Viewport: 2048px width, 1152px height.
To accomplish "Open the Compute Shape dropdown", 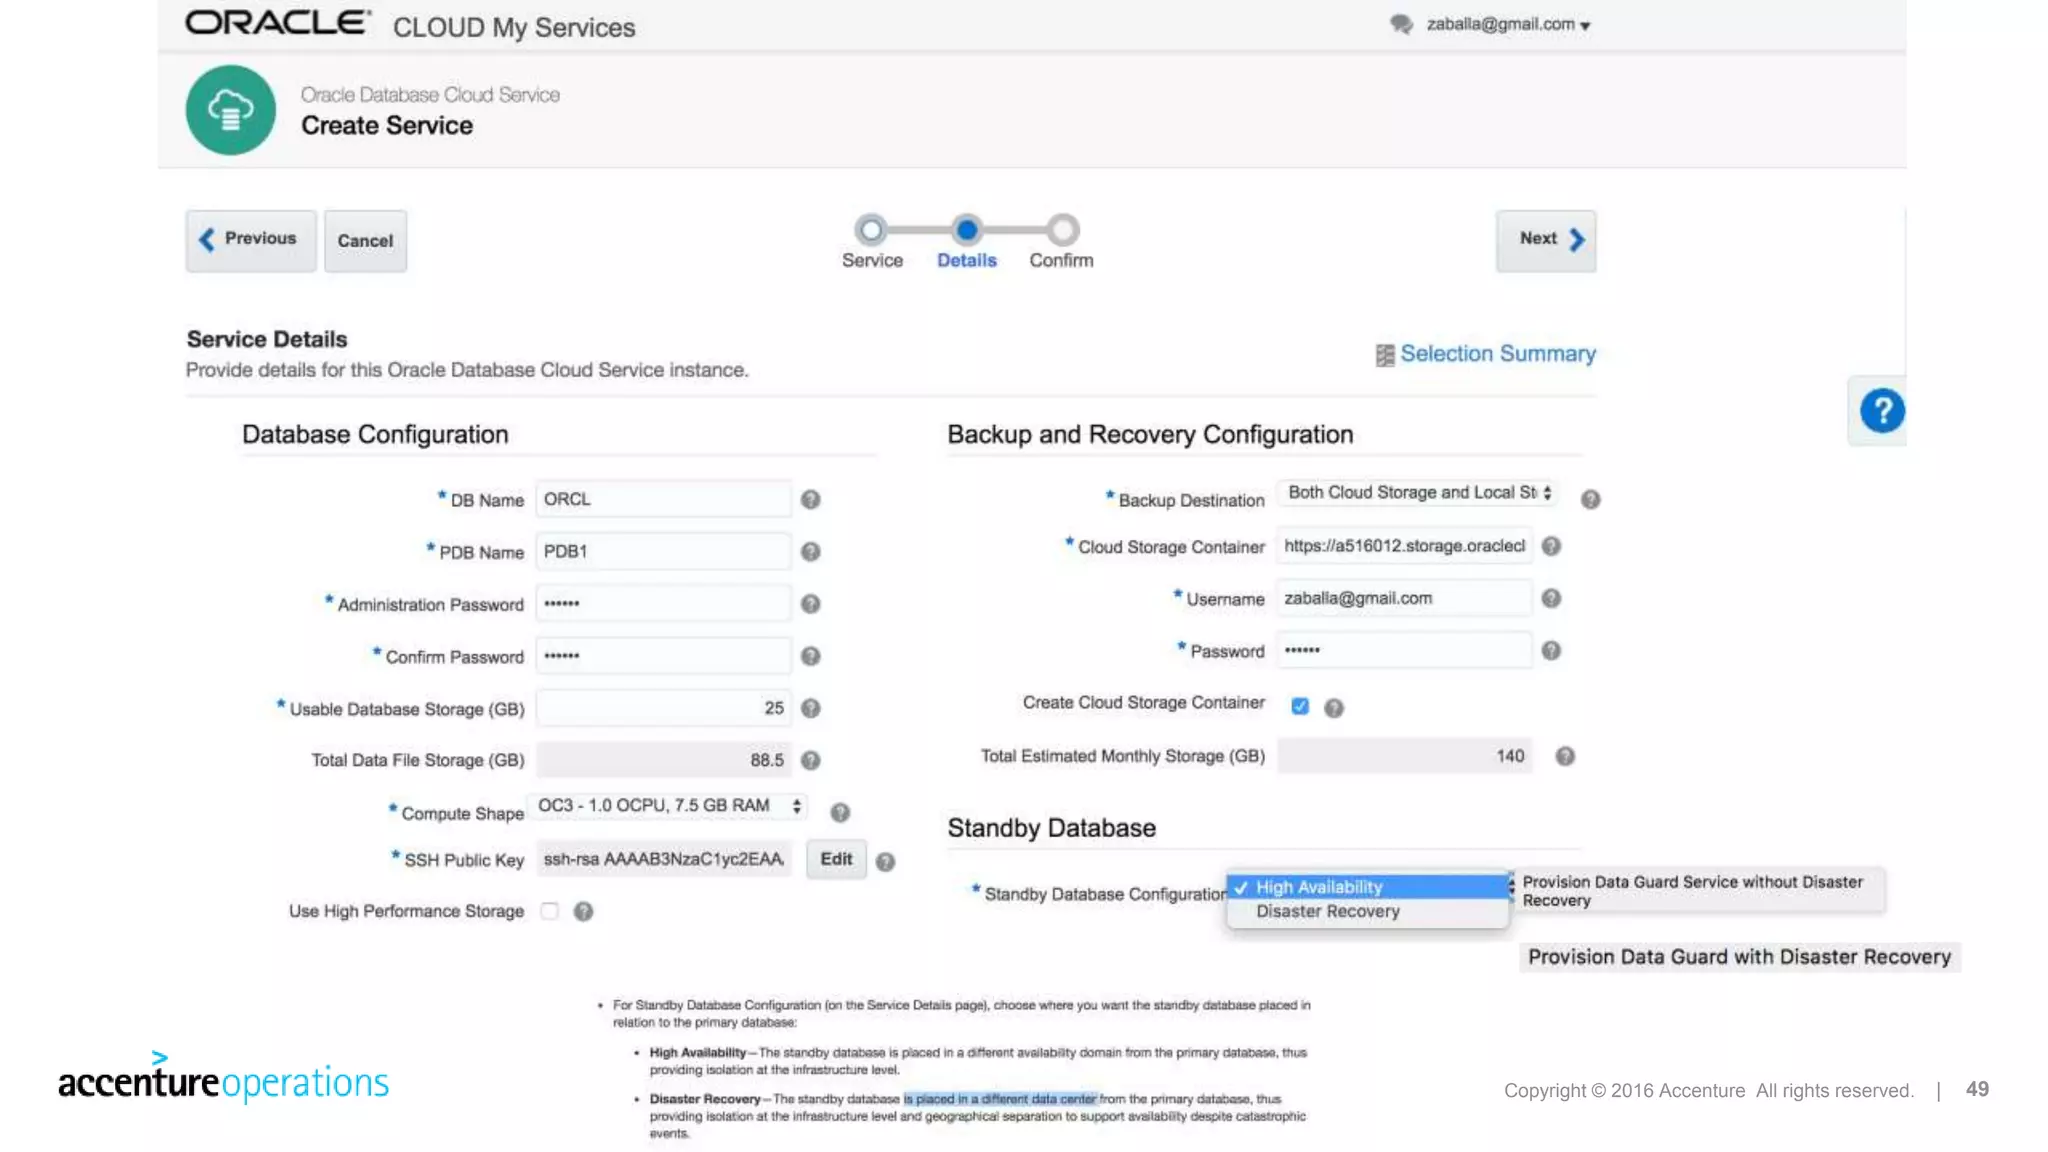I will (x=668, y=806).
